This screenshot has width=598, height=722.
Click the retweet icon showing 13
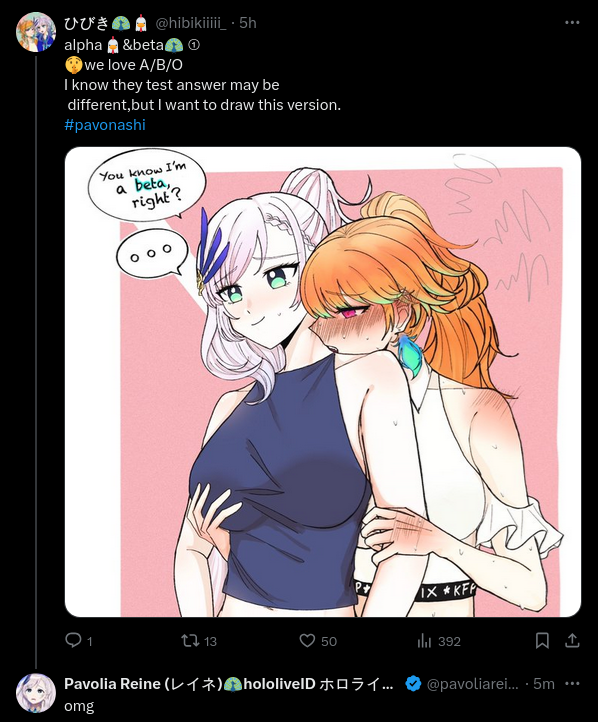[190, 640]
